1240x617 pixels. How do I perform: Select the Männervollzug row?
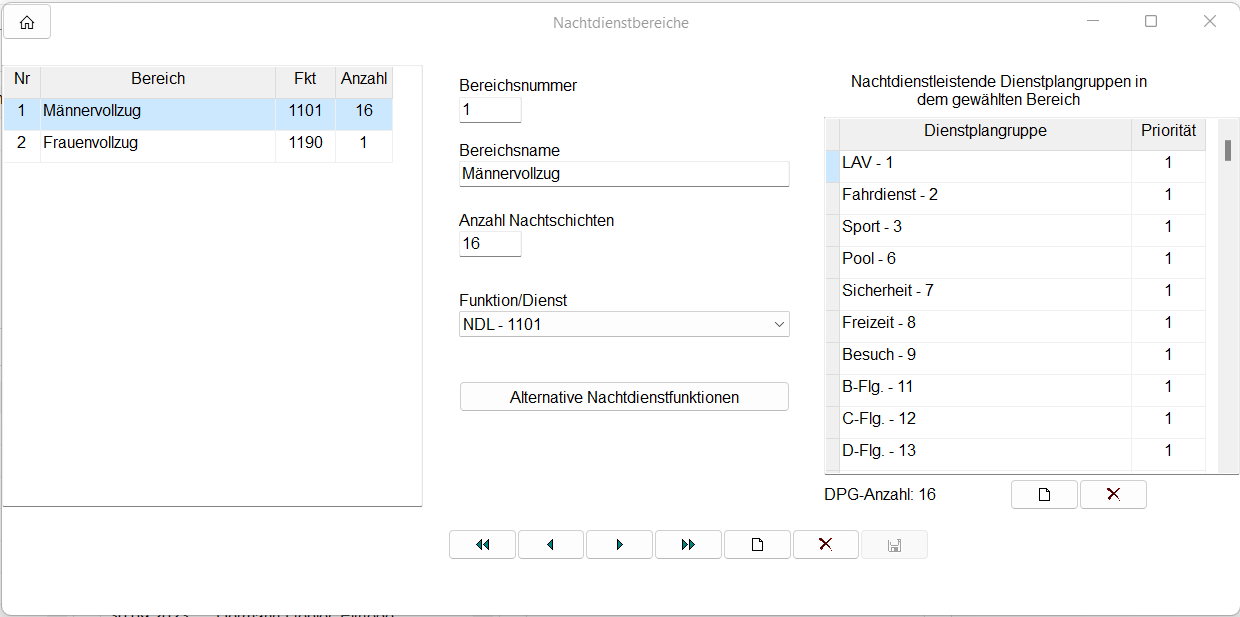coord(158,111)
